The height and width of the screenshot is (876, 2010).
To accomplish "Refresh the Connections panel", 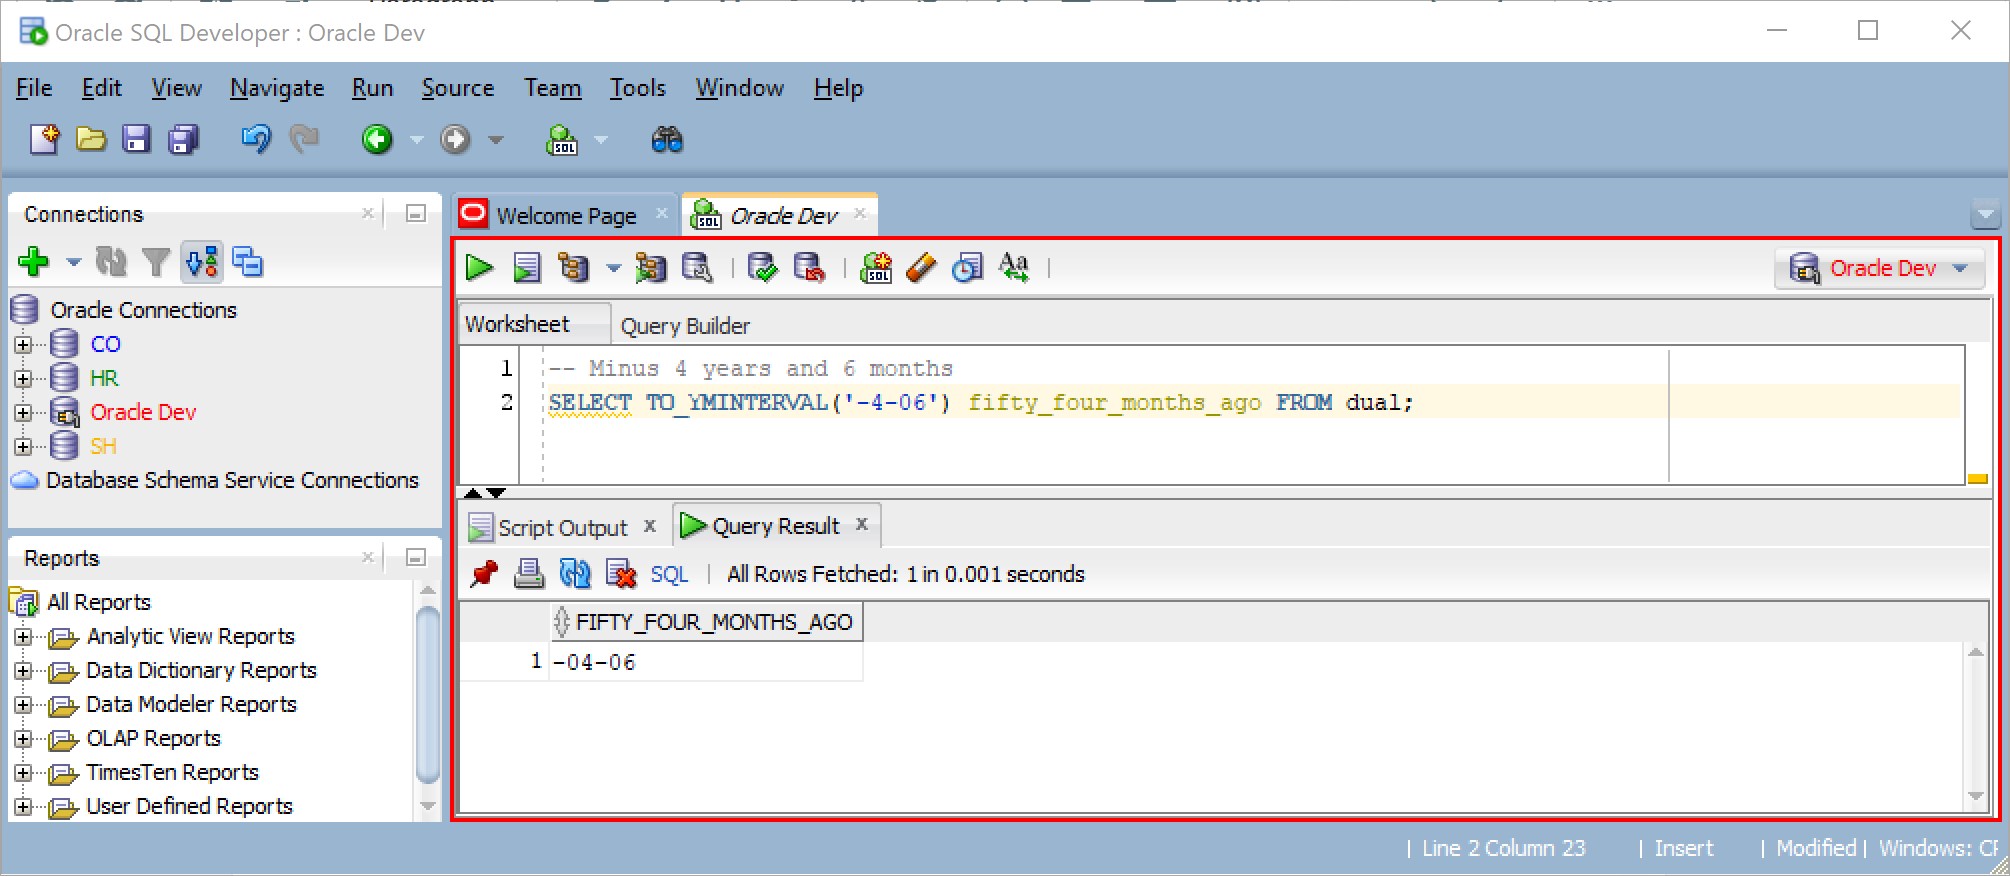I will pos(111,262).
